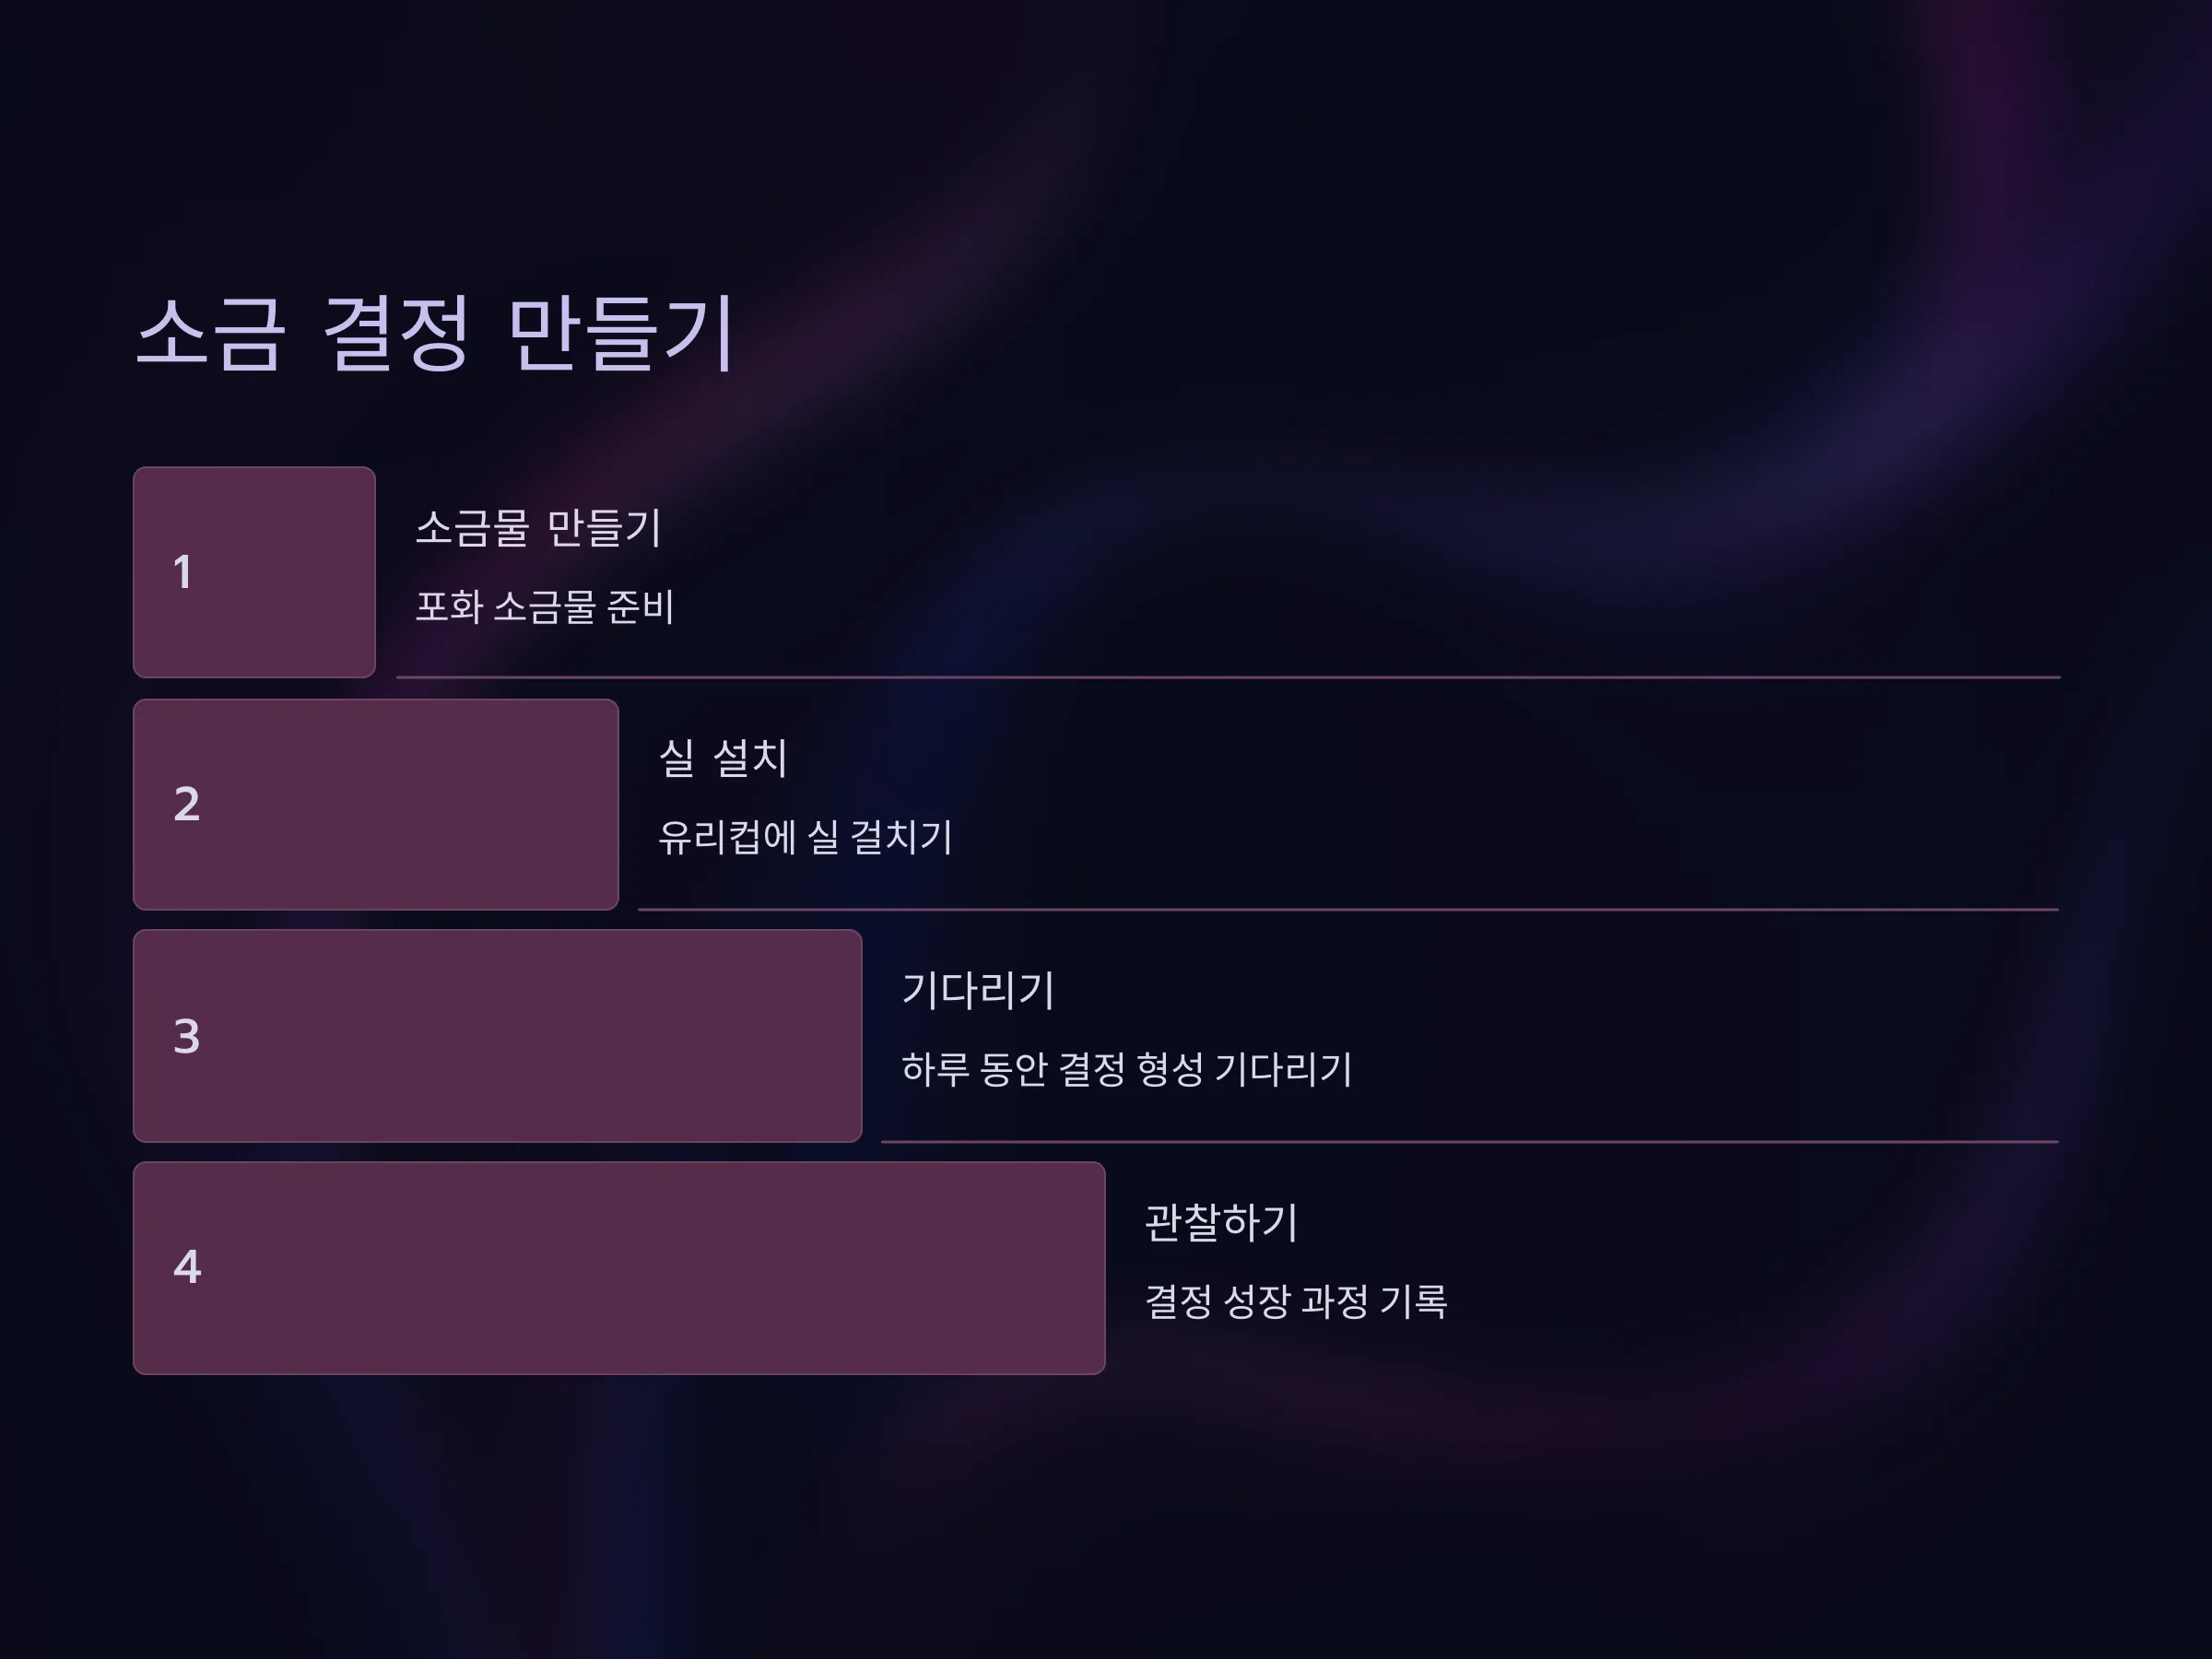2212x1659 pixels.
Task: Click the divider line under step 2
Action: (x=1348, y=909)
